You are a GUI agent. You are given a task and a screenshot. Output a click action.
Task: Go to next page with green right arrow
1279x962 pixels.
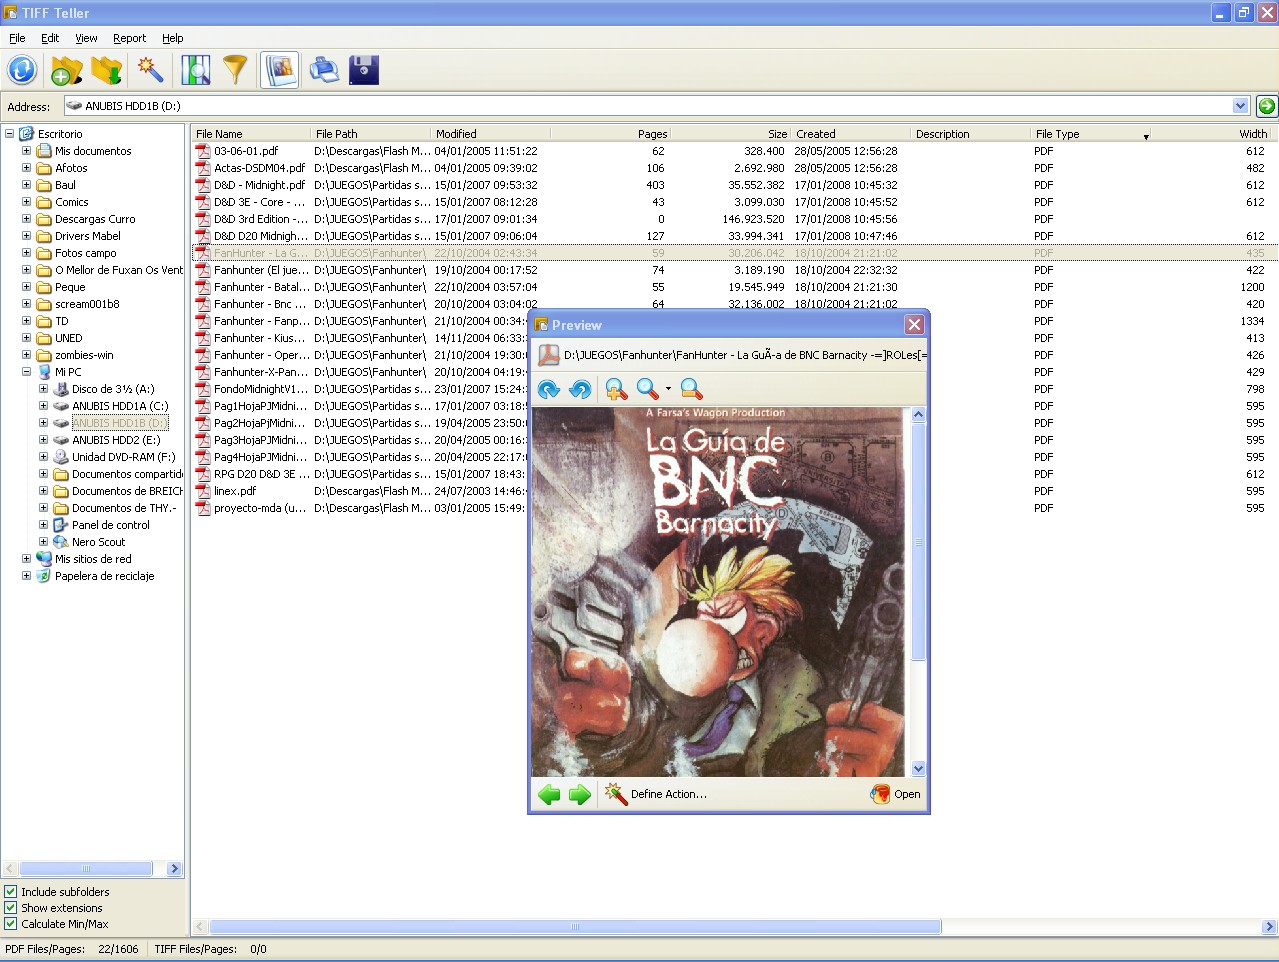580,795
